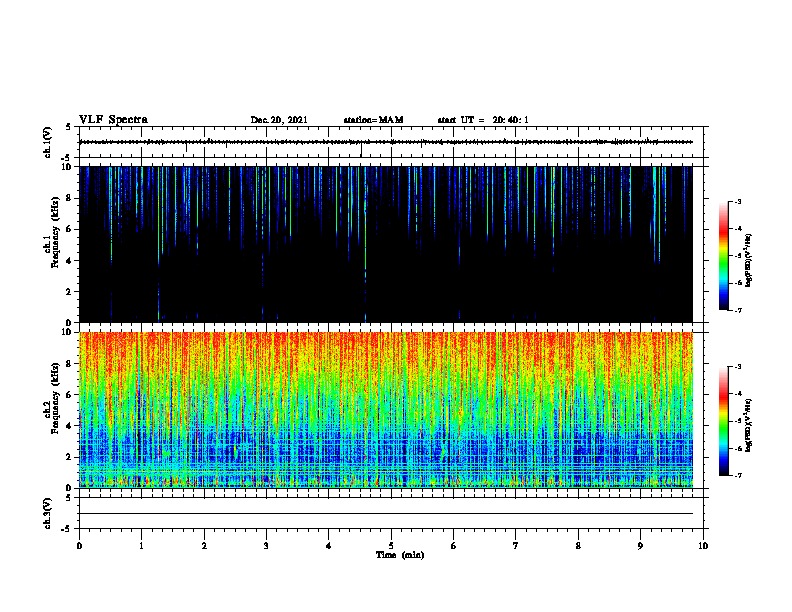Click the time axis tick label "9"
Image resolution: width=792 pixels, height=612 pixels.
pyautogui.click(x=640, y=546)
